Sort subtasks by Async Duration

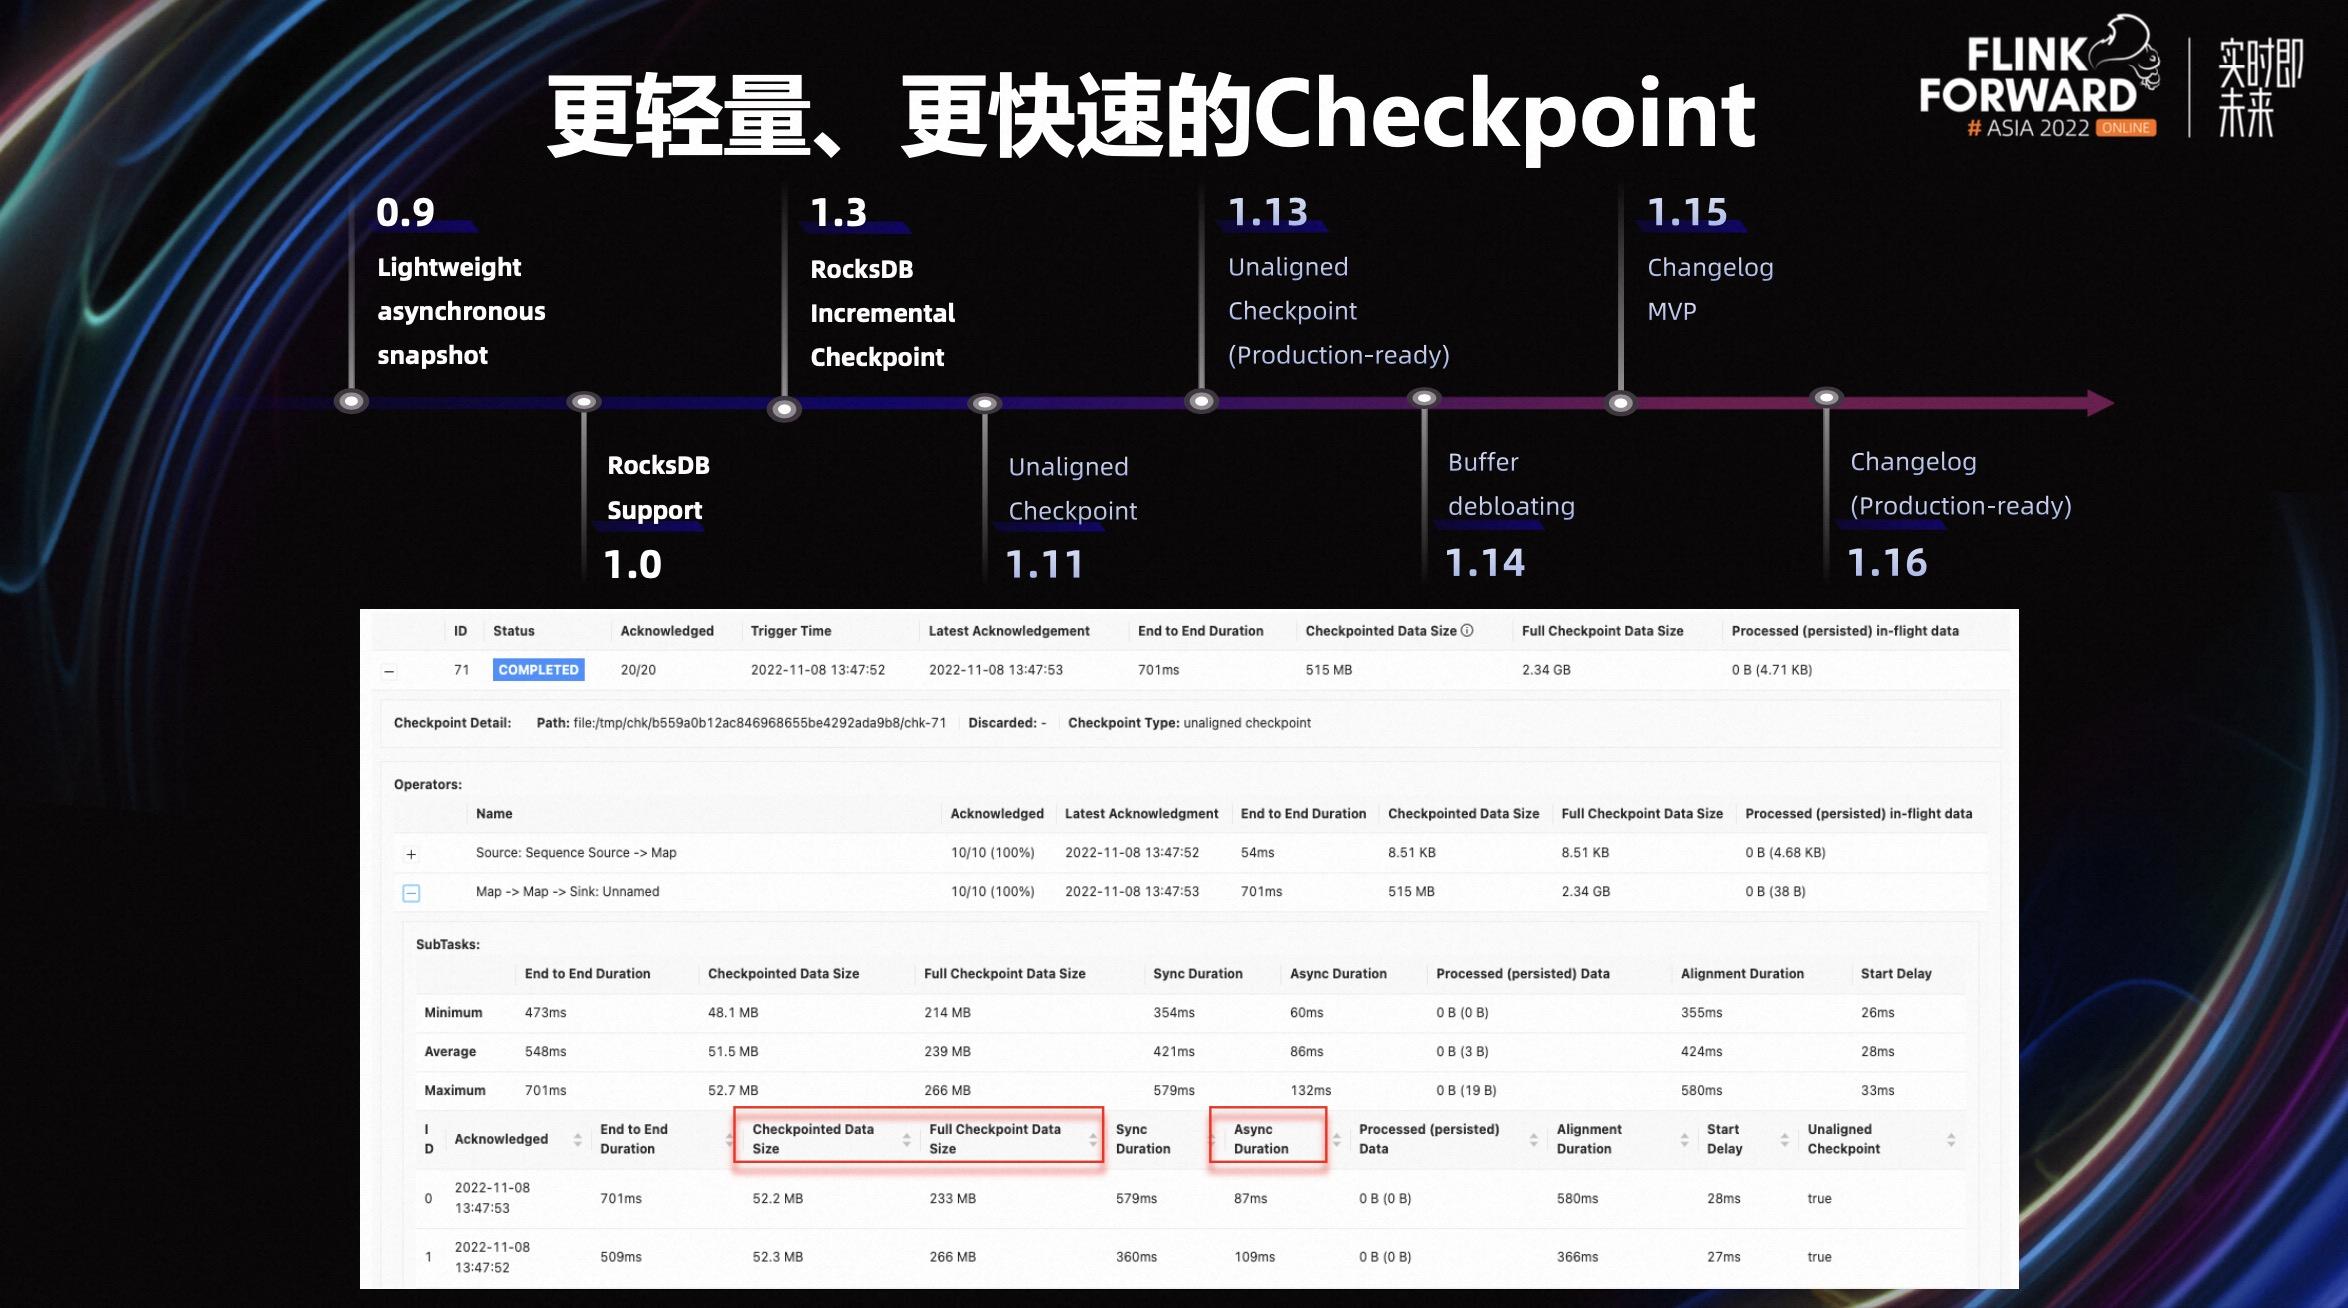[x=1336, y=1140]
